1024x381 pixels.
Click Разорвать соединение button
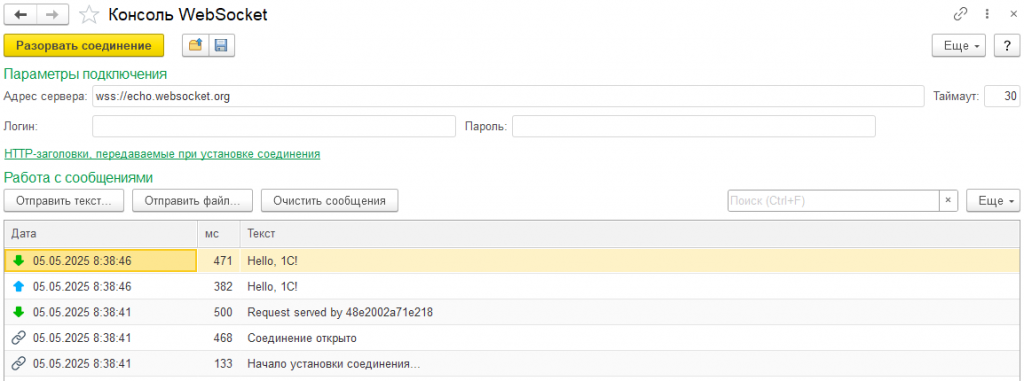(84, 46)
